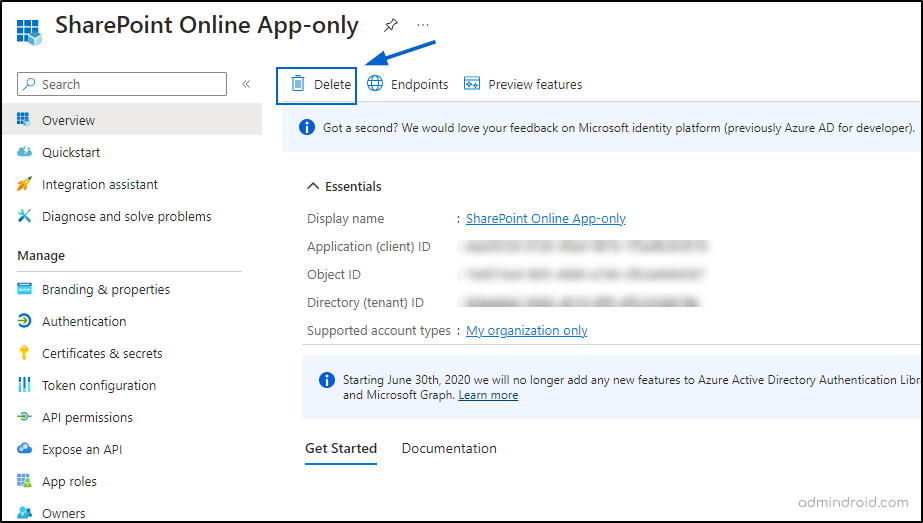This screenshot has height=523, width=923.
Task: Open the SharePoint Online App-only display name link
Action: pyautogui.click(x=546, y=219)
